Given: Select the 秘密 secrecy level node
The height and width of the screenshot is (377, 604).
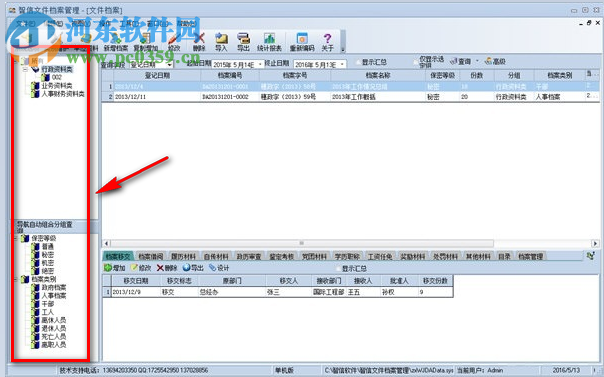Looking at the screenshot, I should tap(48, 255).
